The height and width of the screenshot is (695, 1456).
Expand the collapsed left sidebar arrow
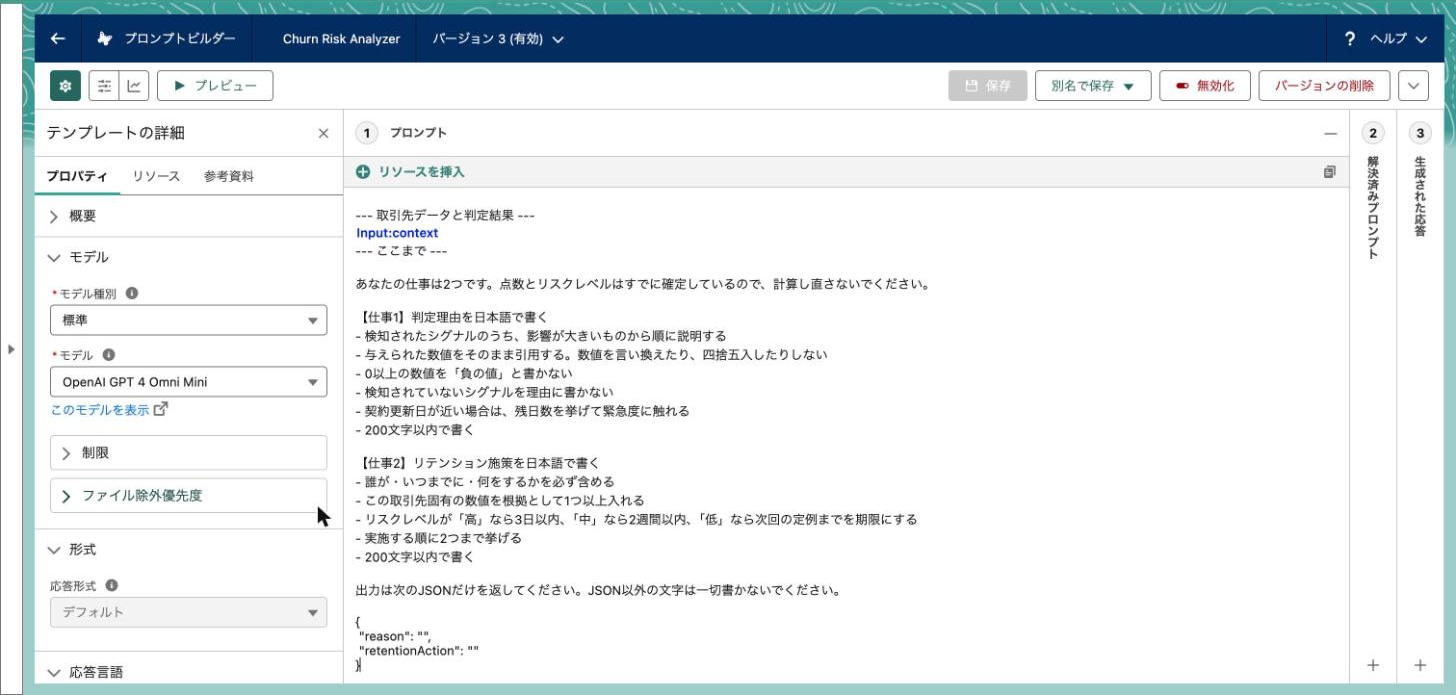11,349
